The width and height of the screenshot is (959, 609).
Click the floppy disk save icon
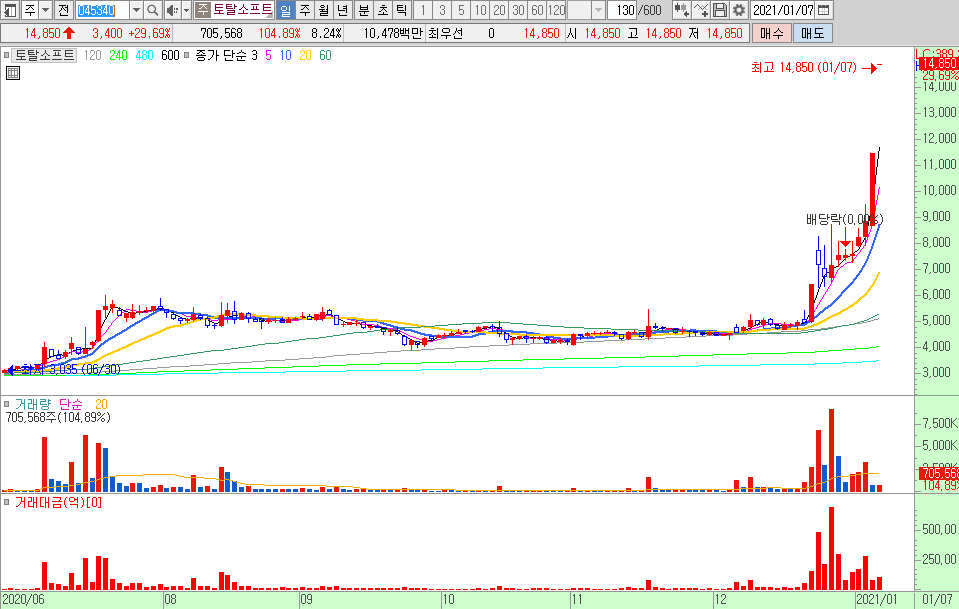[x=720, y=10]
